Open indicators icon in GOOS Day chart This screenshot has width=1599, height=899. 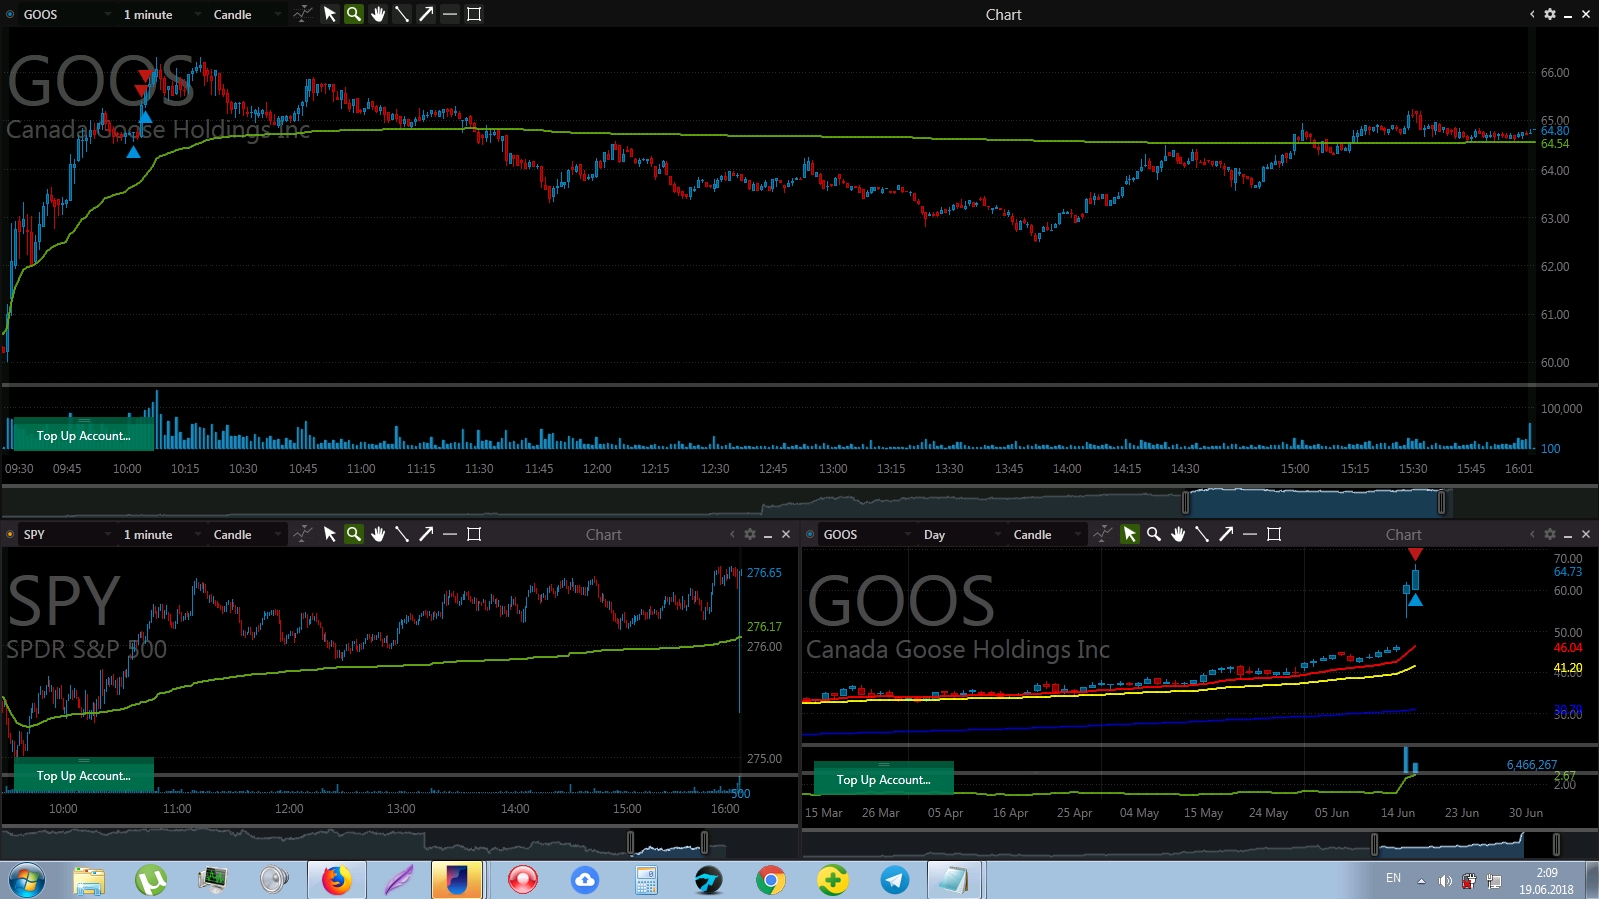tap(1102, 534)
